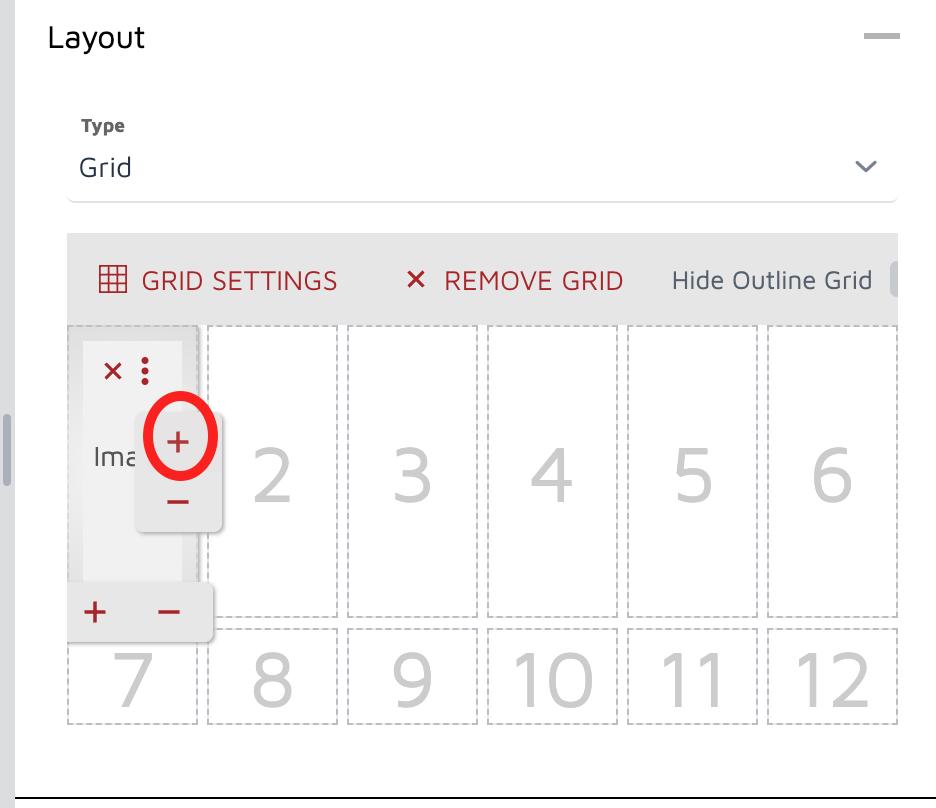
Task: Select grid cell 2
Action: tap(272, 472)
